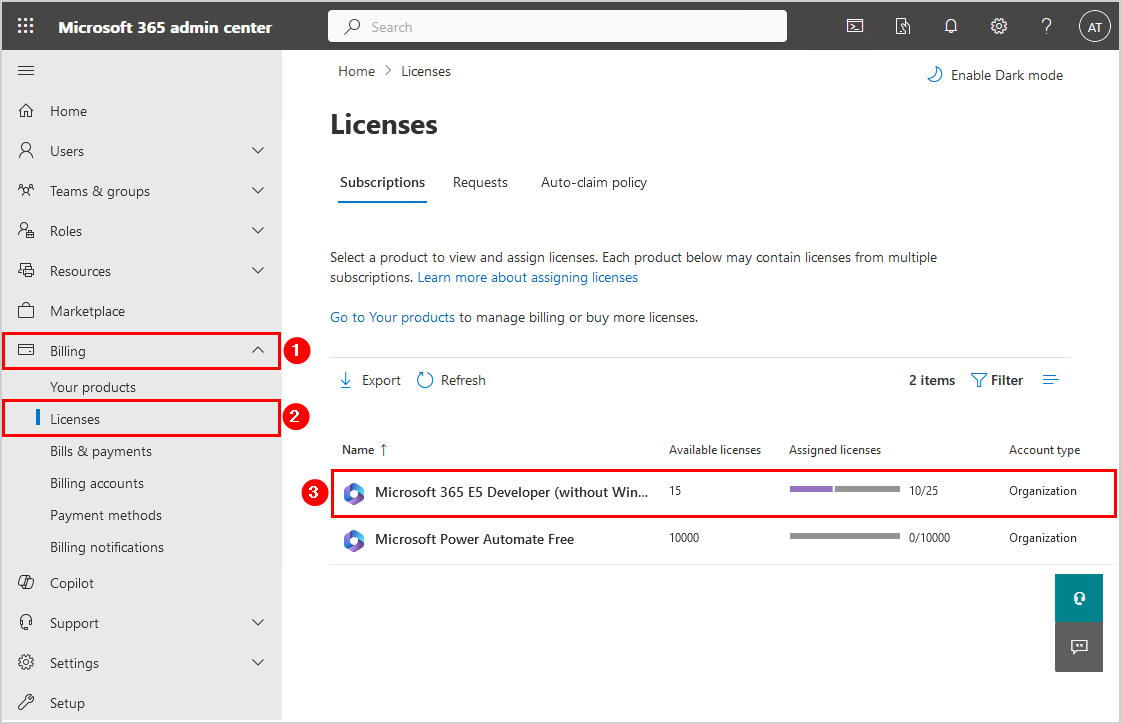This screenshot has height=724, width=1121.
Task: Sort by the Name column header
Action: [365, 450]
